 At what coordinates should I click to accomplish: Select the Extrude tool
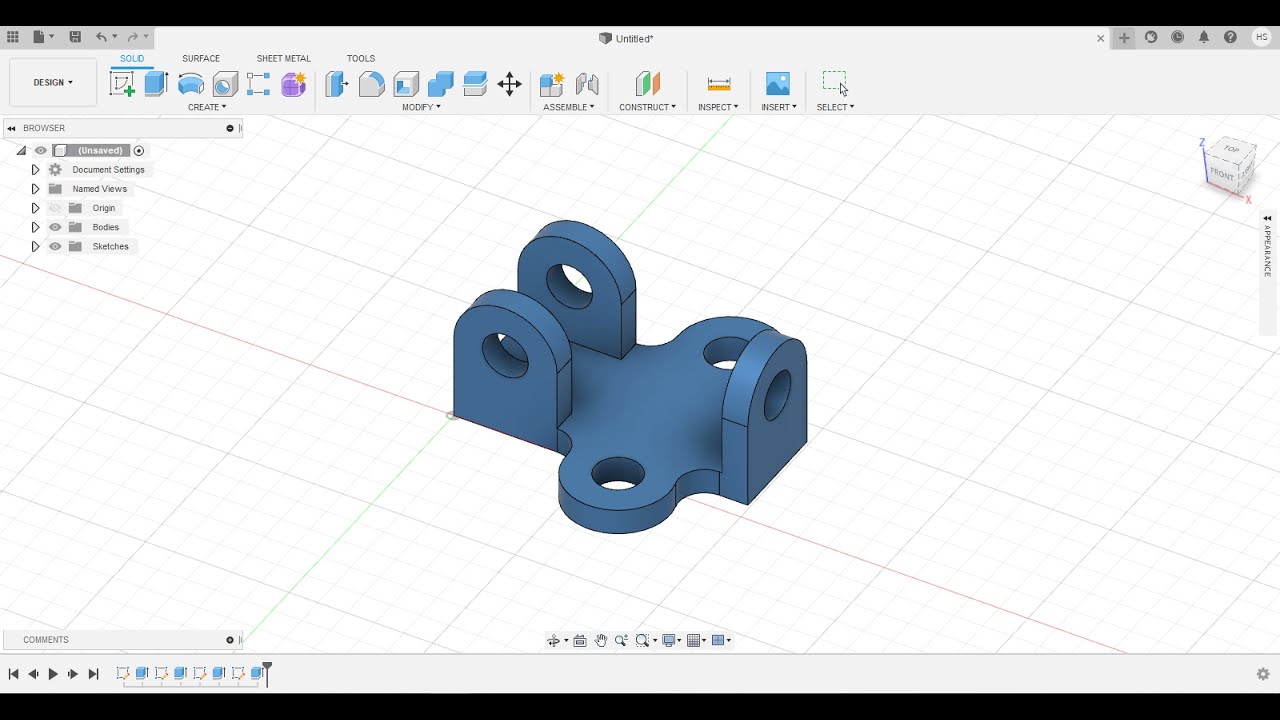click(x=156, y=84)
